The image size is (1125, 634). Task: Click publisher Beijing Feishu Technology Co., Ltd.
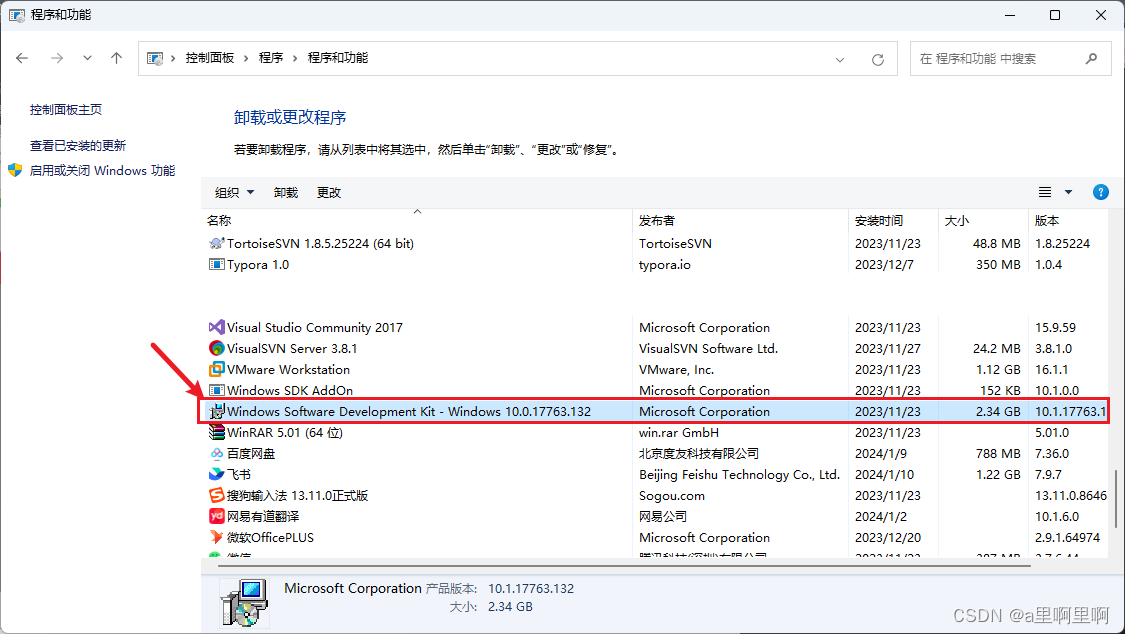[739, 474]
